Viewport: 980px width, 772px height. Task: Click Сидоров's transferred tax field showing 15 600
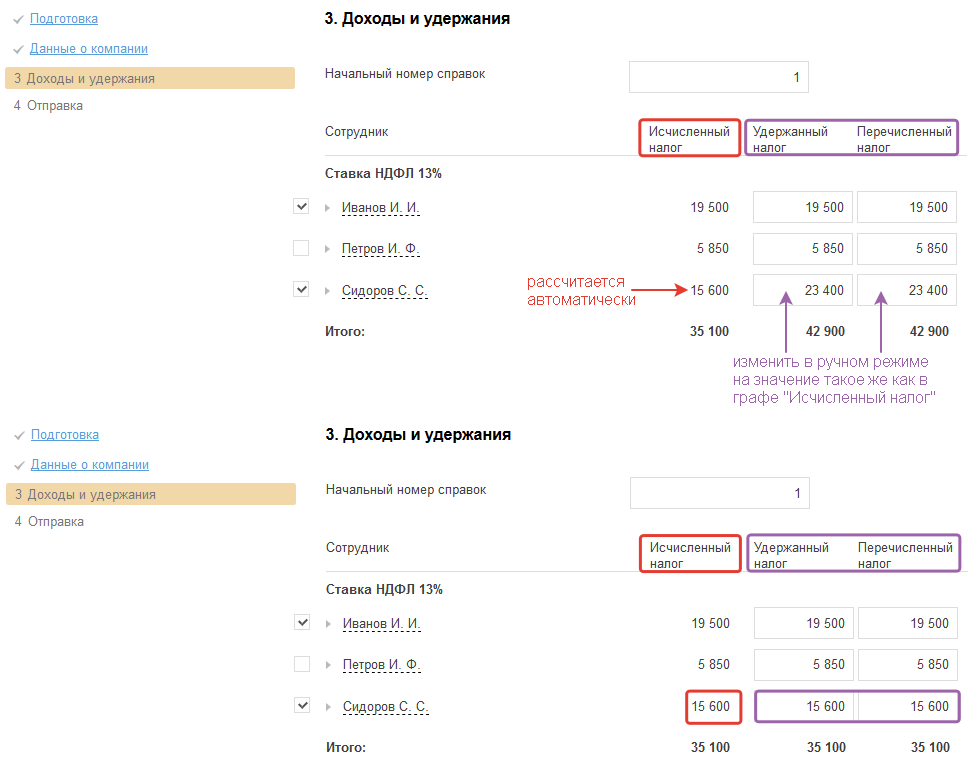908,707
